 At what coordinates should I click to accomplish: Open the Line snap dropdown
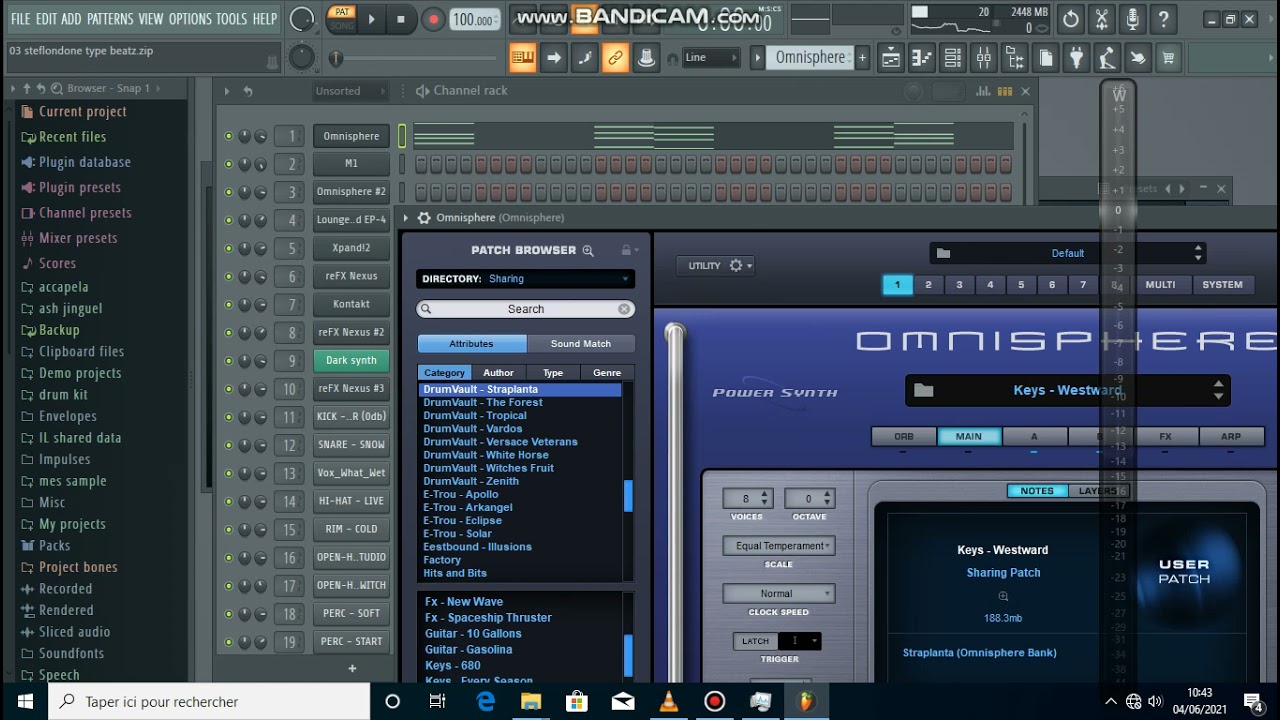coord(711,58)
